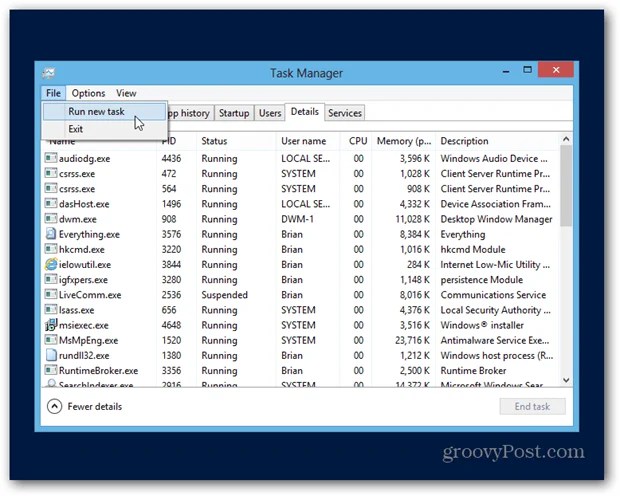Click the DWM-1 user name cell
This screenshot has width=620, height=496.
click(x=297, y=219)
